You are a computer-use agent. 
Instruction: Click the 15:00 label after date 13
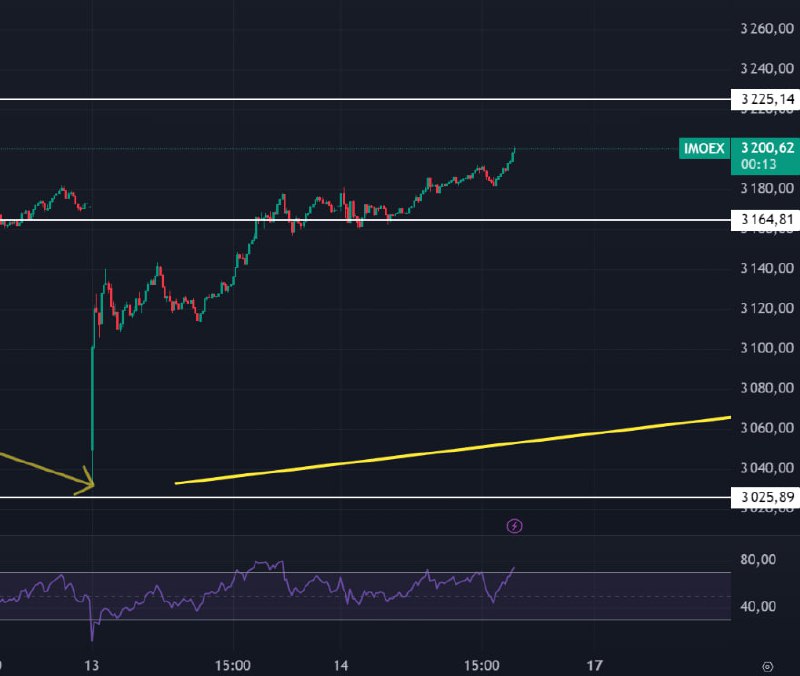pyautogui.click(x=233, y=666)
